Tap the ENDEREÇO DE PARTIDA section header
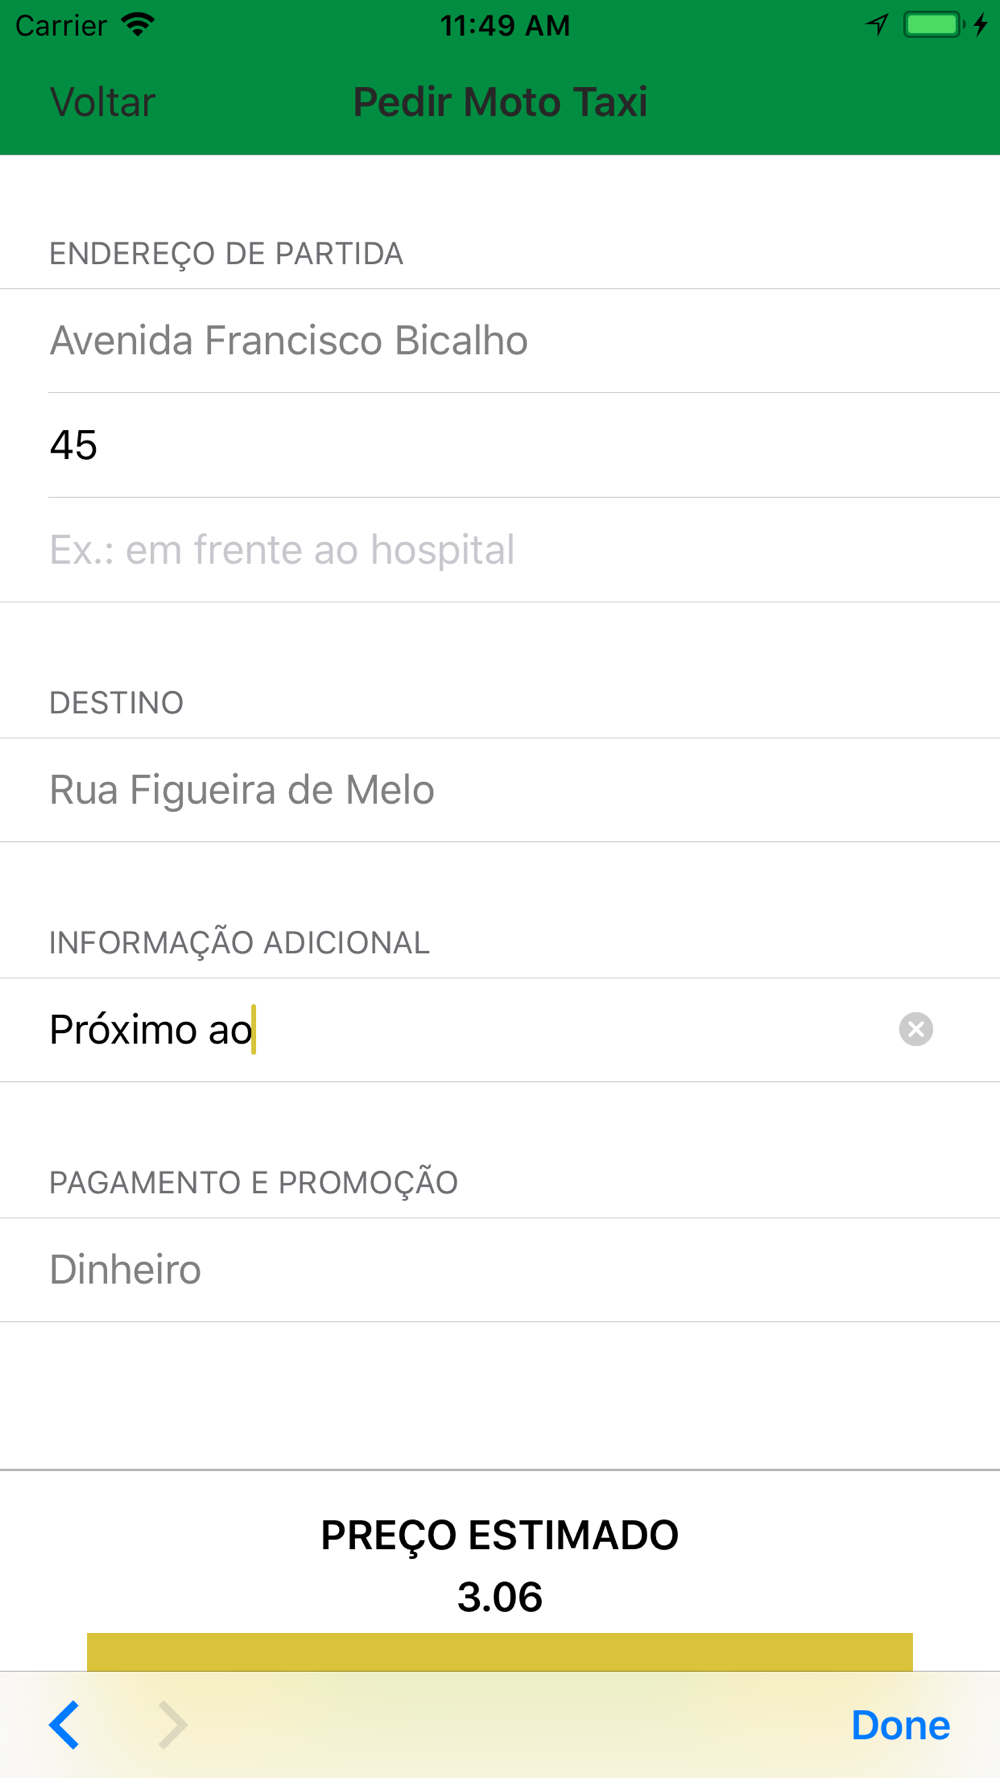This screenshot has width=1000, height=1778. 227,254
